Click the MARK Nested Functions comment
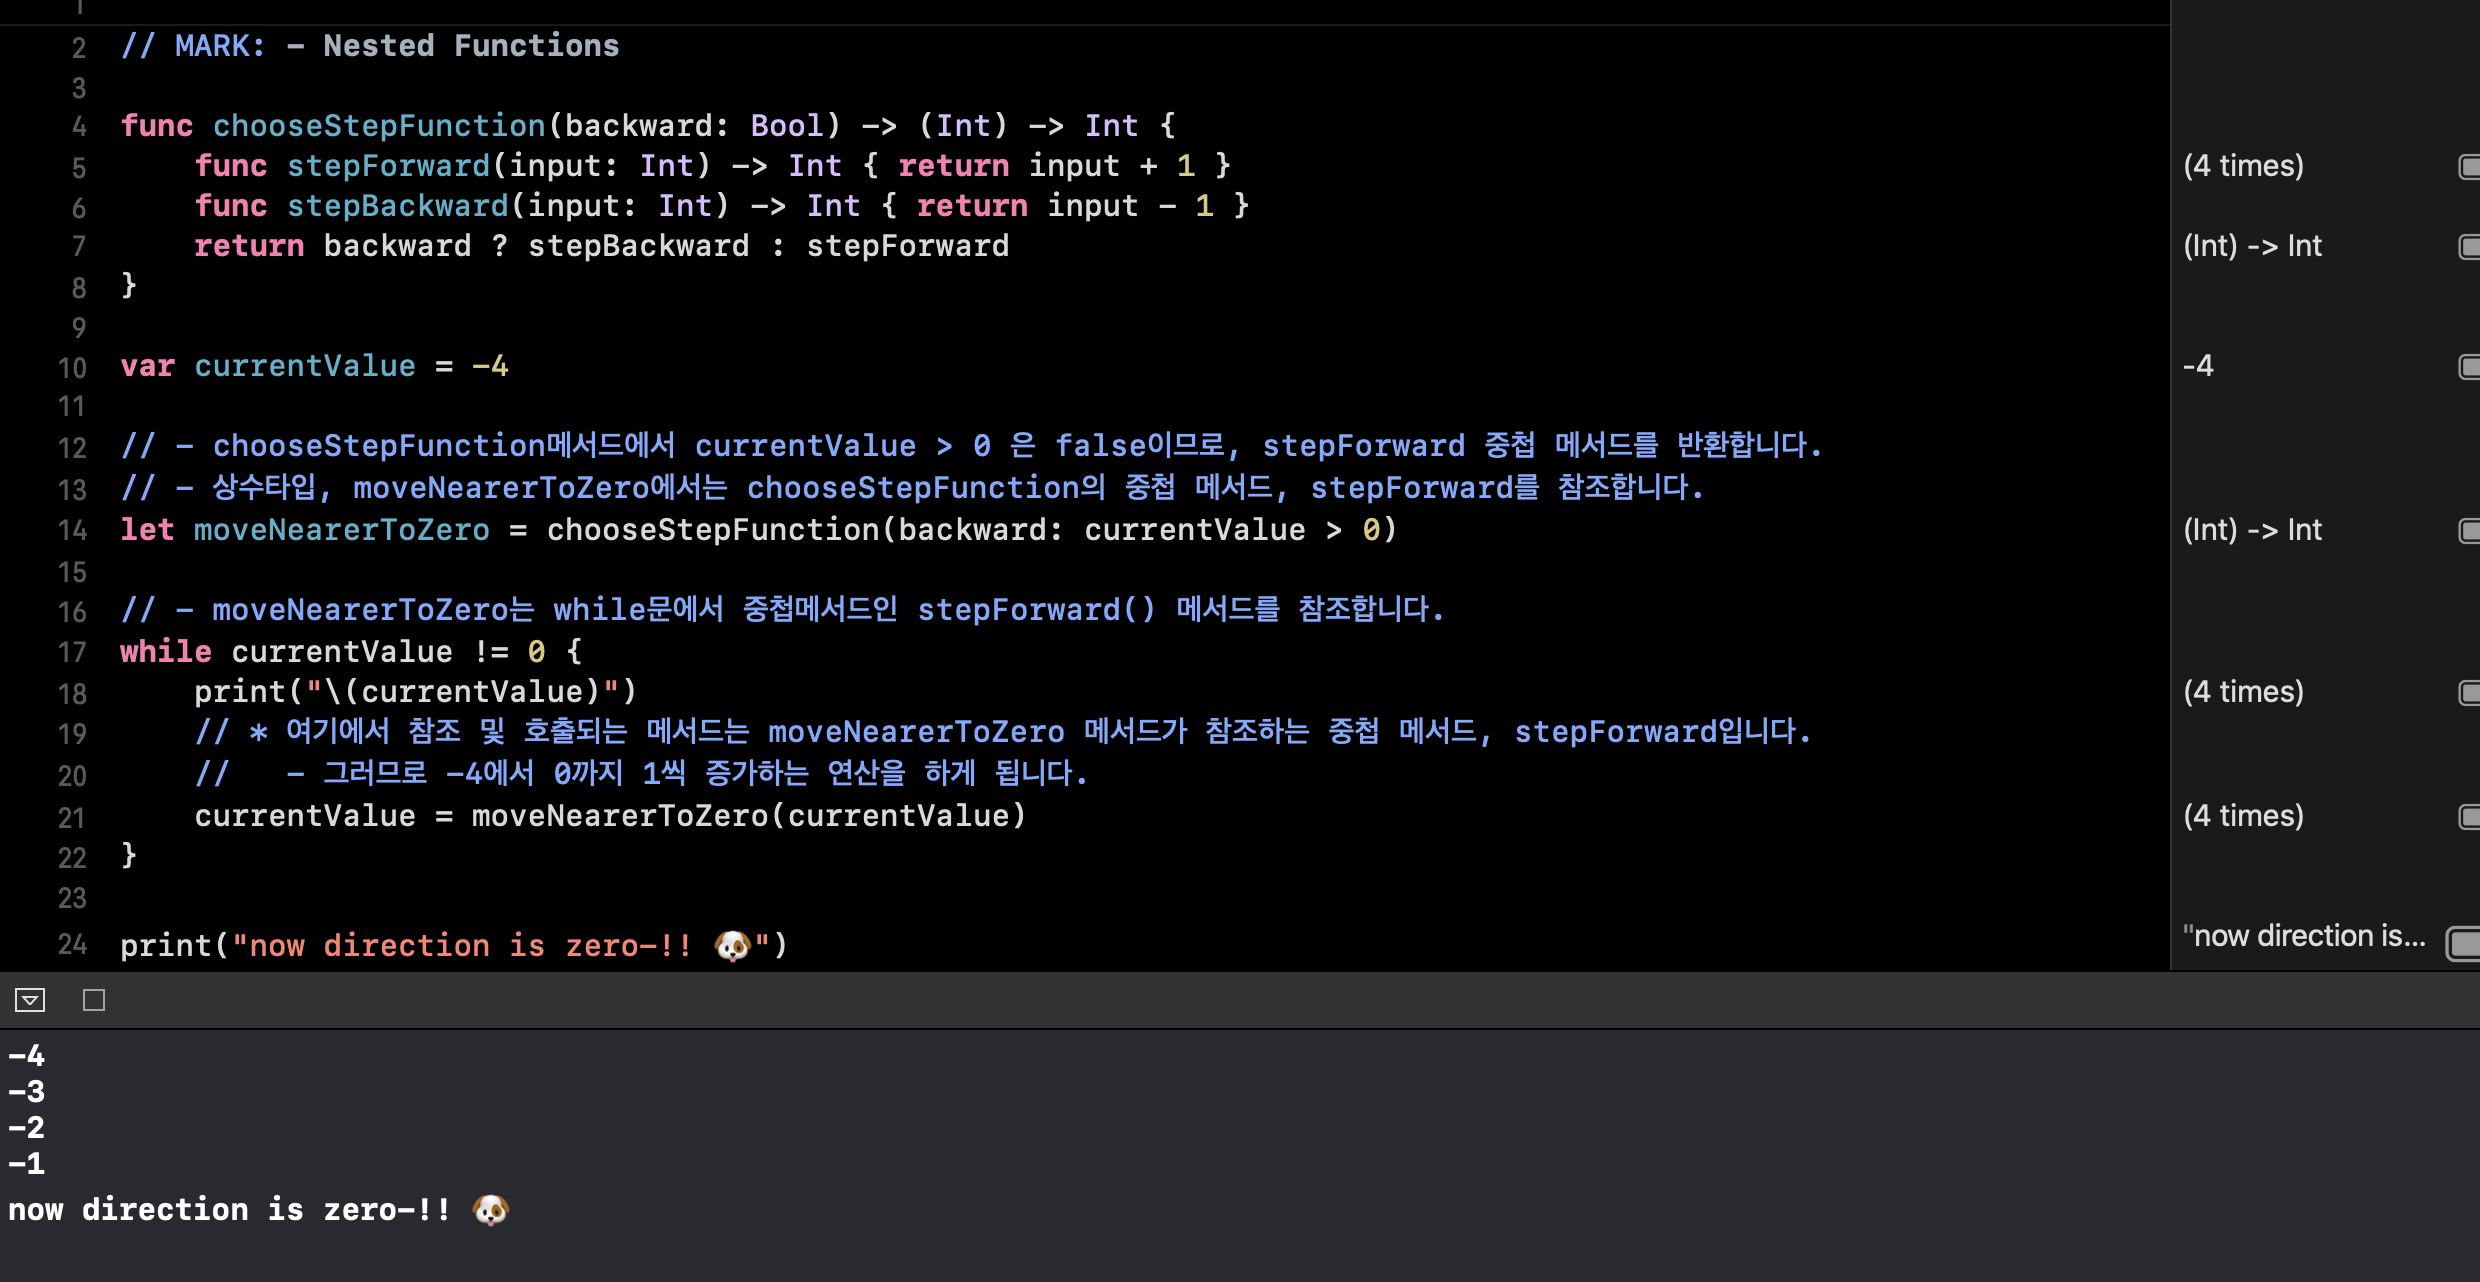Viewport: 2480px width, 1282px height. tap(370, 46)
